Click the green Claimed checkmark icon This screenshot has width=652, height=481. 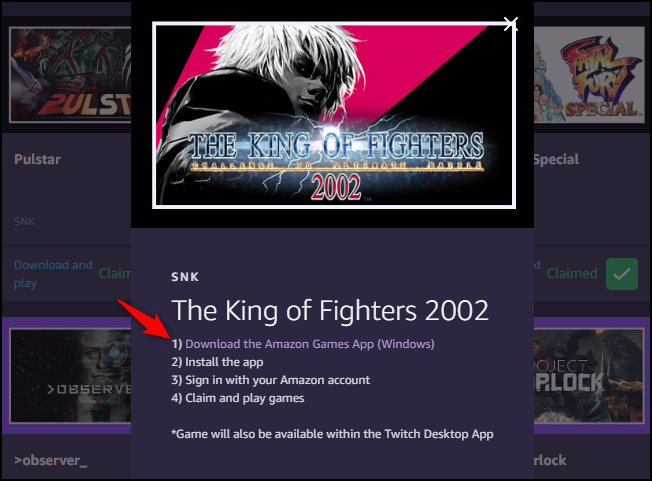(x=622, y=274)
